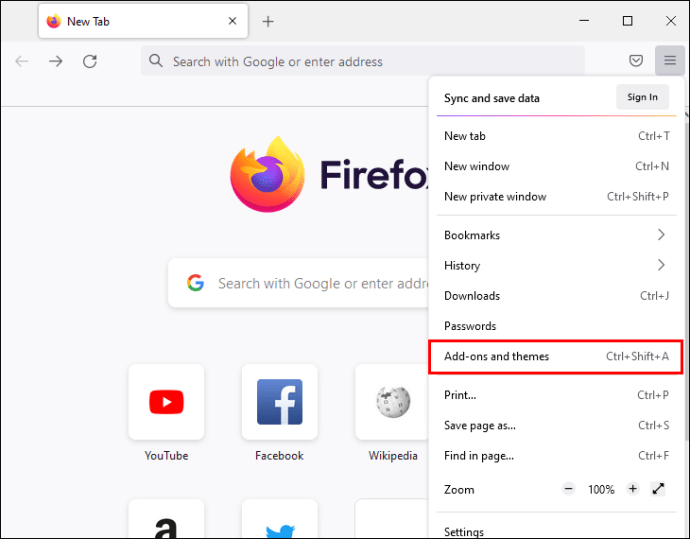Open the Amazon shortcut tile
This screenshot has width=690, height=539.
click(166, 519)
